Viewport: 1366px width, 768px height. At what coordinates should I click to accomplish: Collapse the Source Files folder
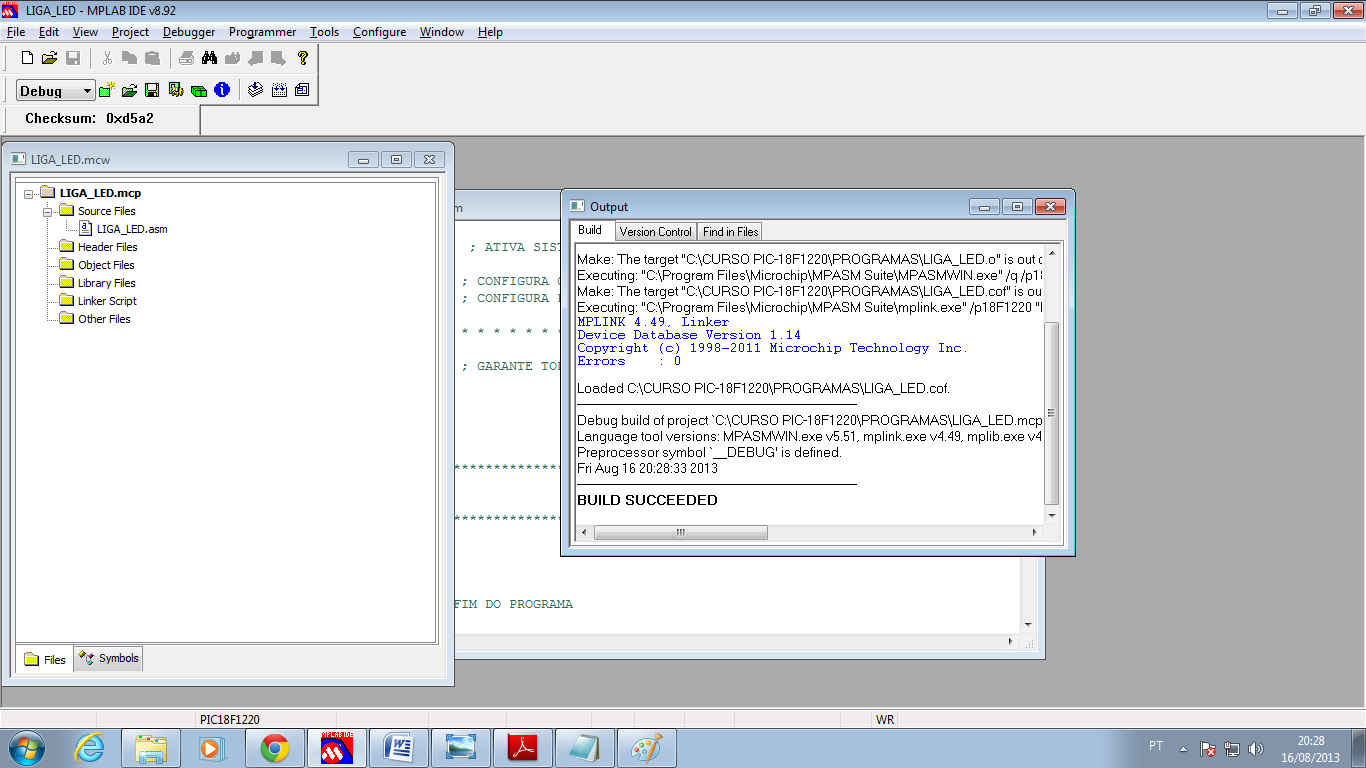47,211
